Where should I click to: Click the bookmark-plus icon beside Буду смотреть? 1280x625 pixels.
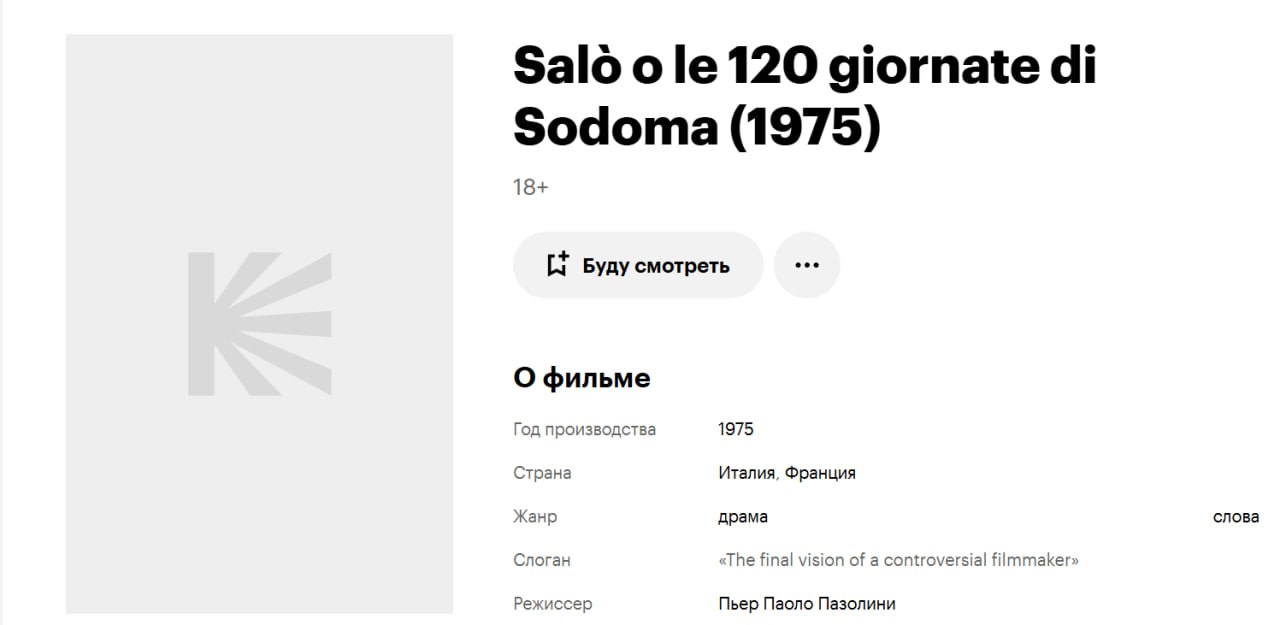[557, 265]
